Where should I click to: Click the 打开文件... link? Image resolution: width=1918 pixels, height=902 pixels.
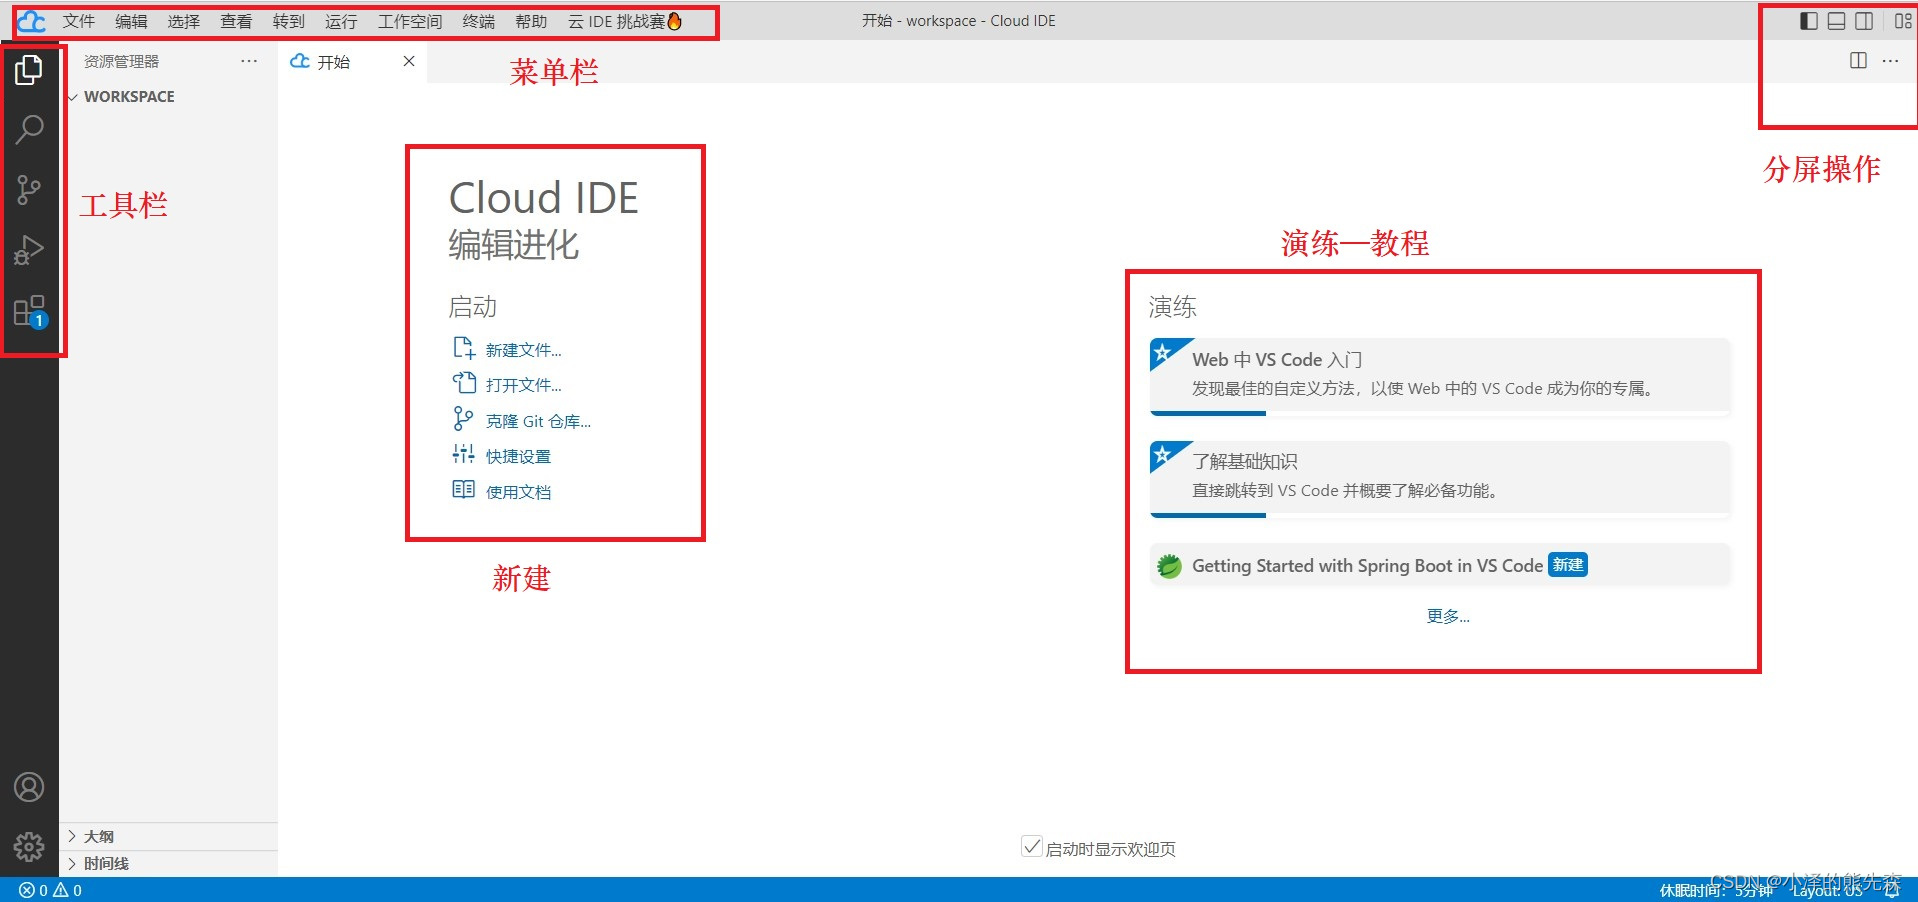tap(523, 385)
